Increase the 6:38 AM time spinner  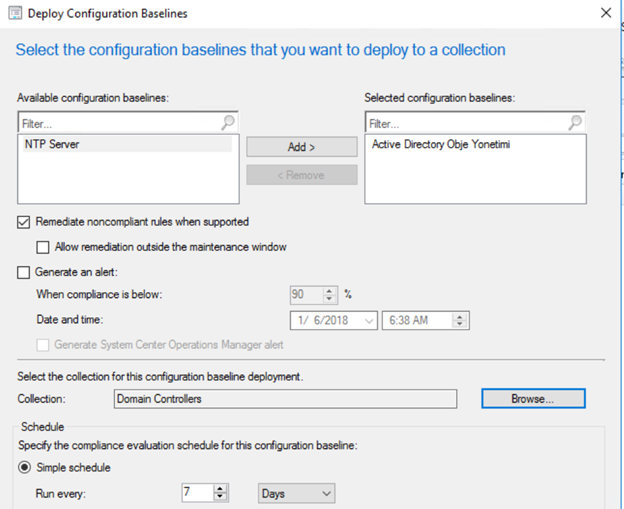pos(460,317)
